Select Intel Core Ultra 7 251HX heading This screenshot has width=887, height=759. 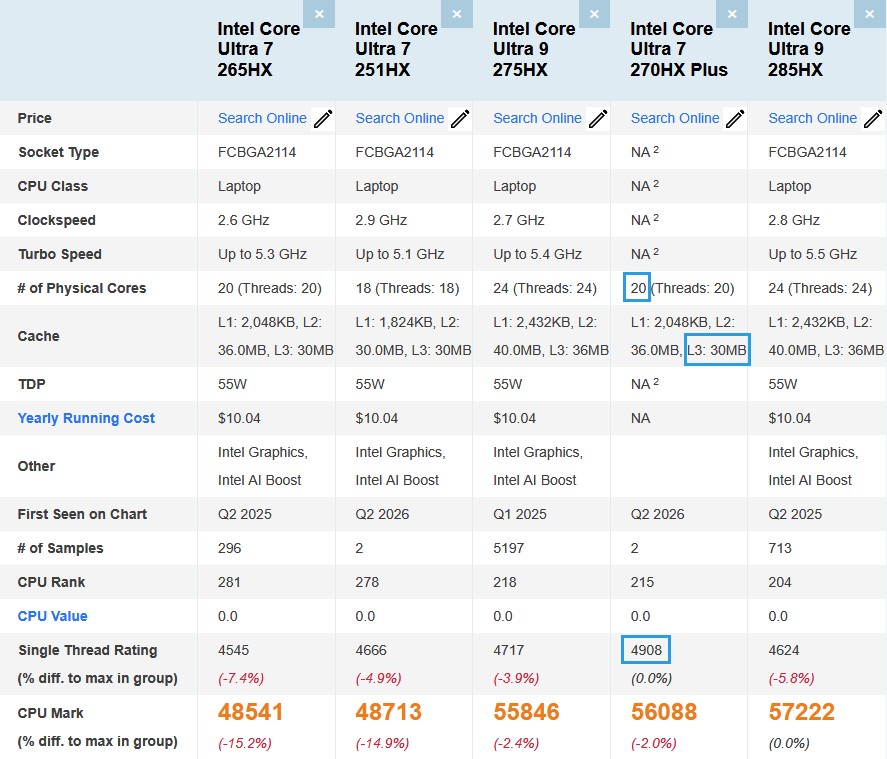(x=396, y=49)
